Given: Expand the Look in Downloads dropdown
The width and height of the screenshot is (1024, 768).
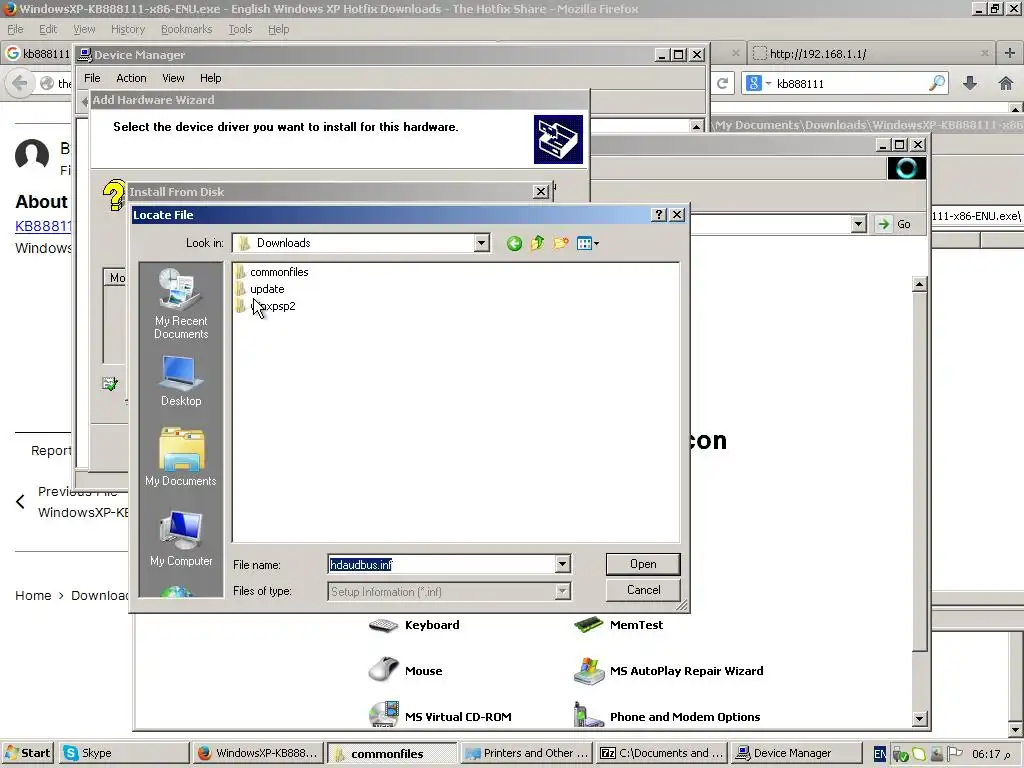Looking at the screenshot, I should [481, 243].
